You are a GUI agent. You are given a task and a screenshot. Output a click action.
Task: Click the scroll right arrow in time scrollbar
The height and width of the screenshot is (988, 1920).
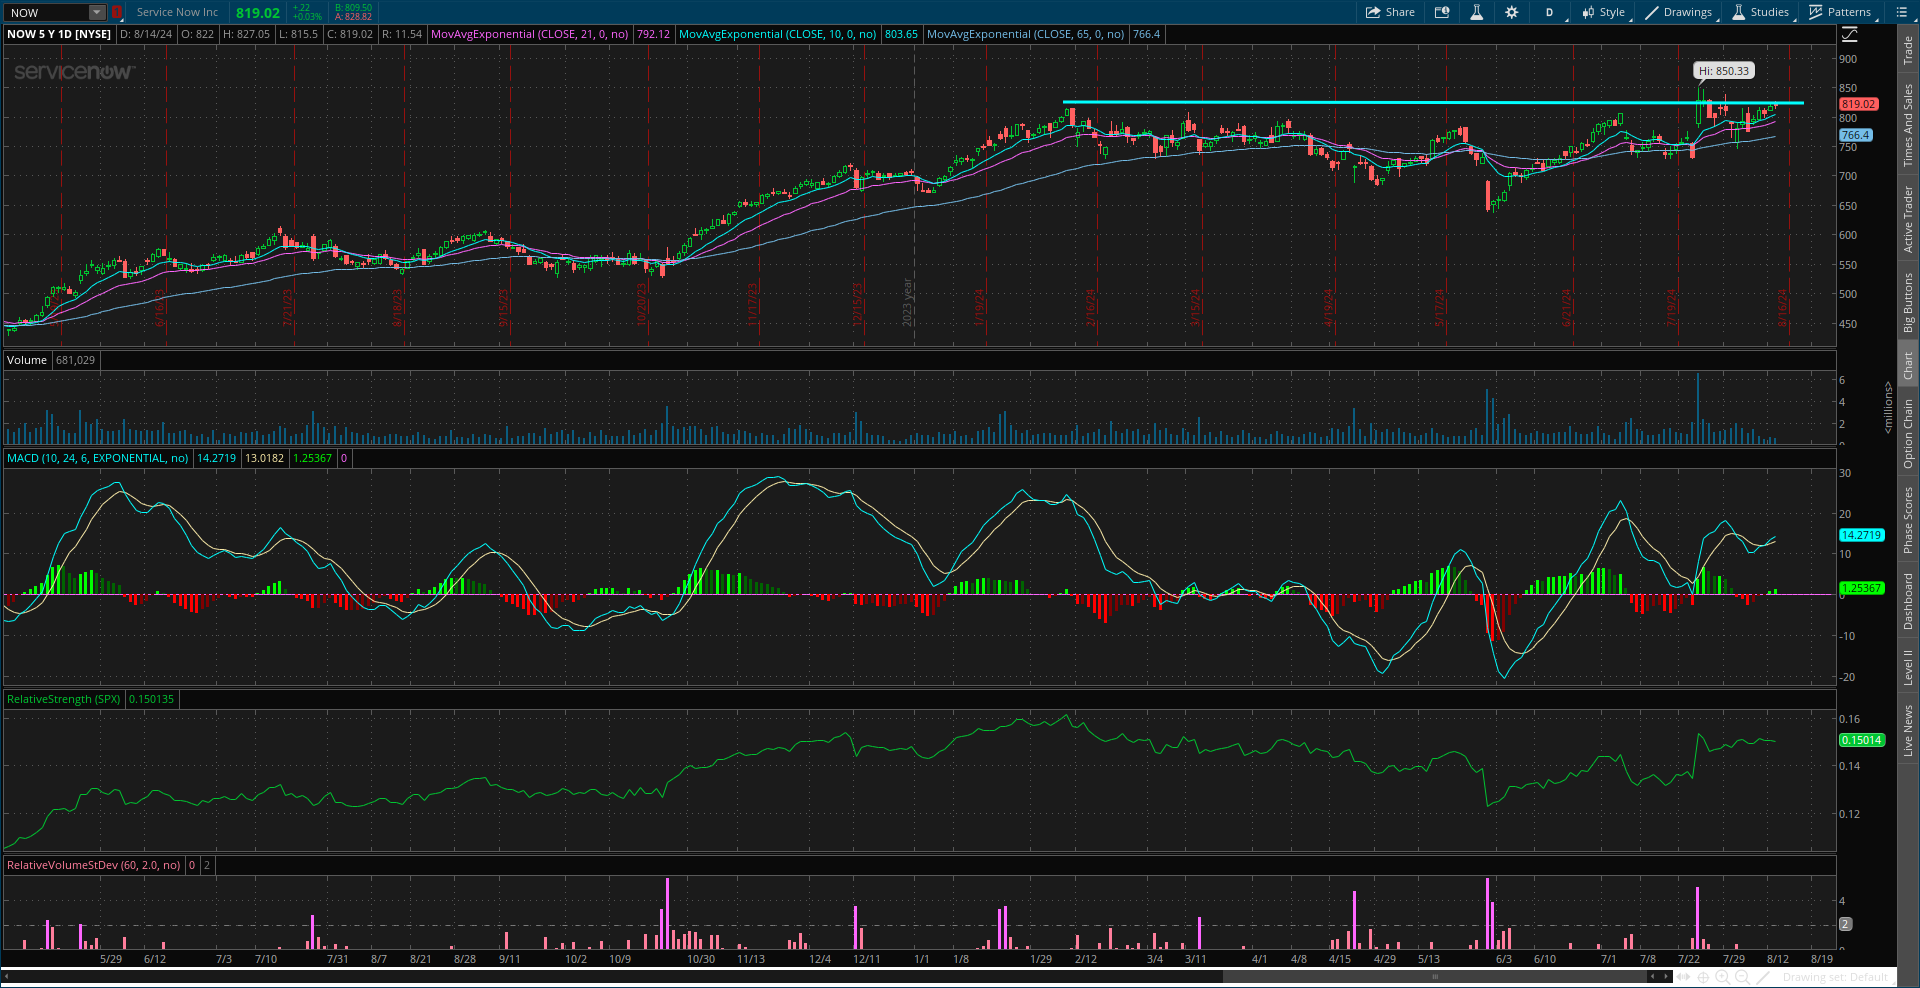pyautogui.click(x=1666, y=976)
